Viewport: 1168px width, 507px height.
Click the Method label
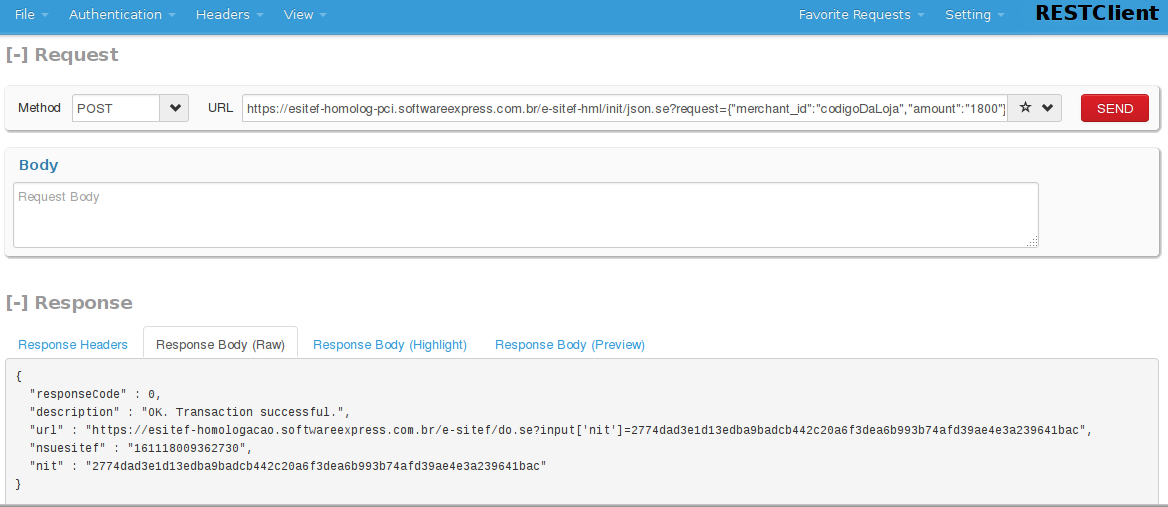pyautogui.click(x=39, y=108)
